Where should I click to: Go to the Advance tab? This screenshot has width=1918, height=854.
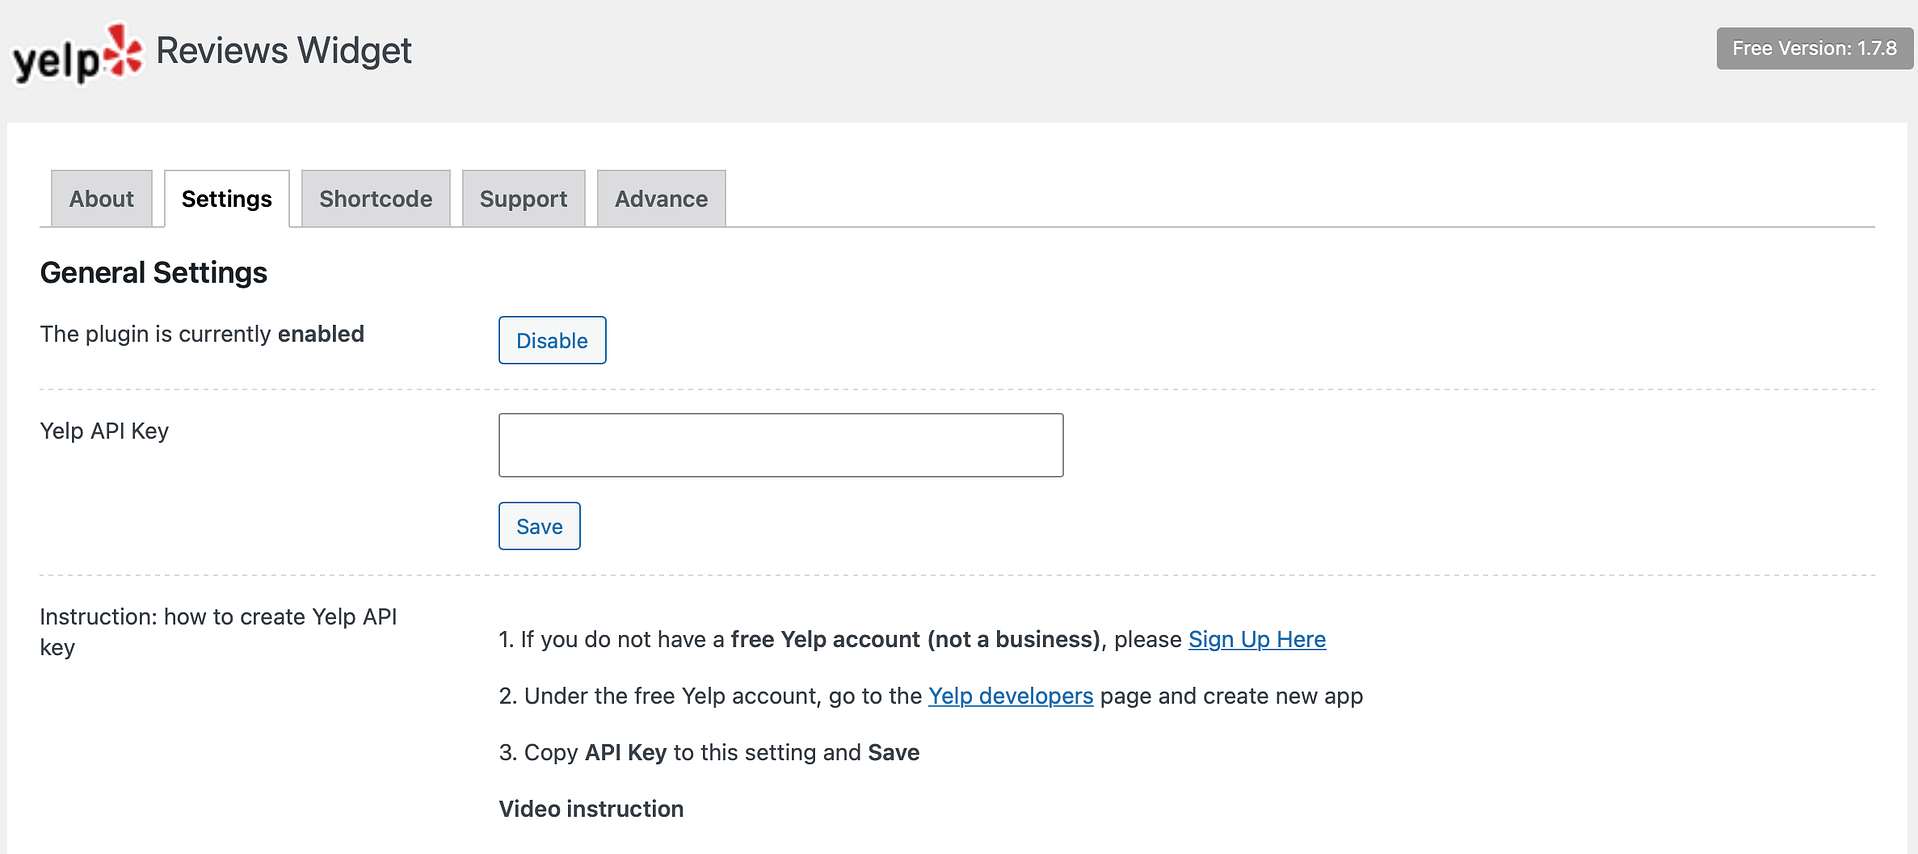[661, 199]
